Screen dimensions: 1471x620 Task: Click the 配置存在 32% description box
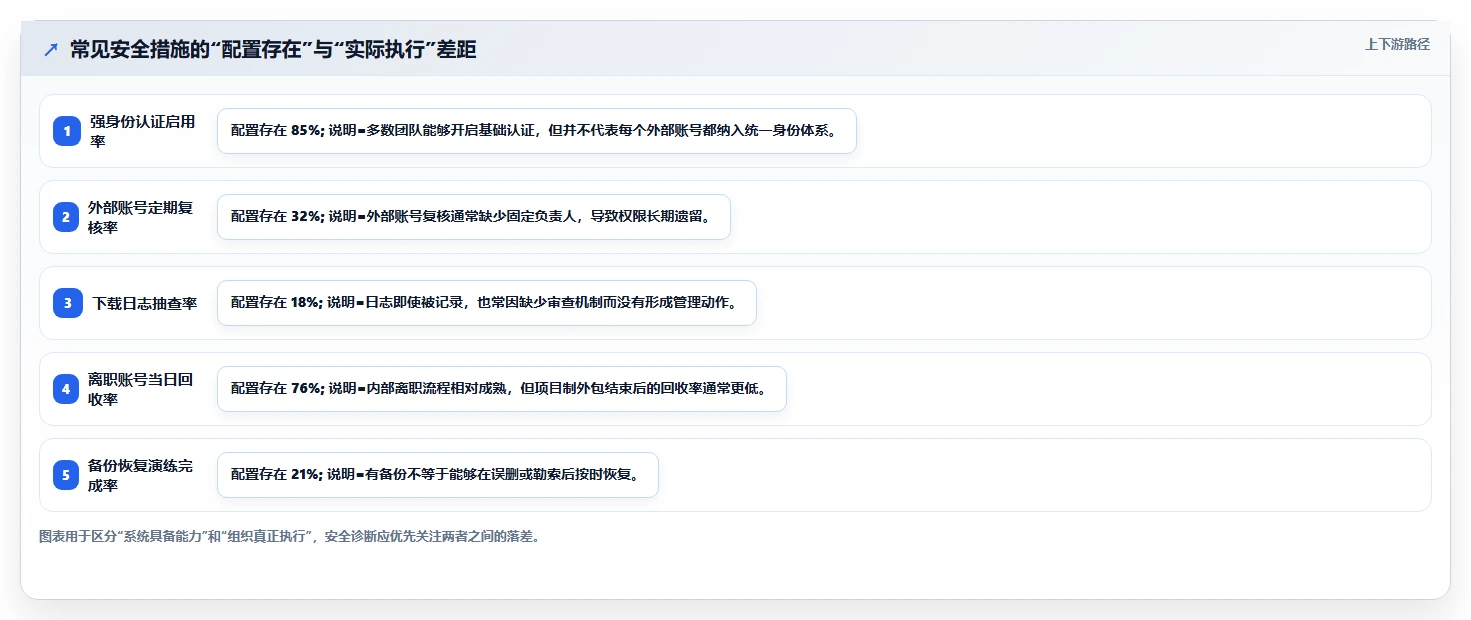474,217
